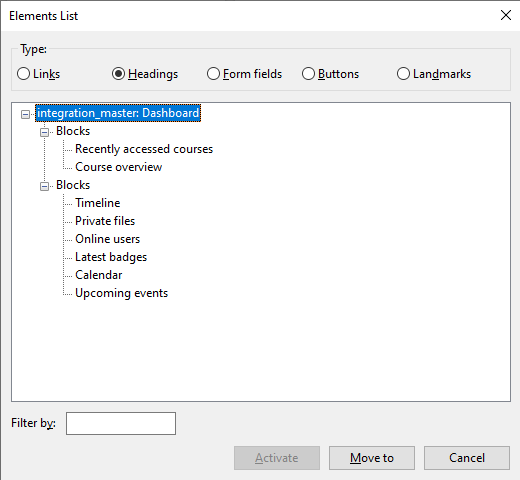Select the Calendar heading item
This screenshot has height=480, width=520.
click(99, 275)
